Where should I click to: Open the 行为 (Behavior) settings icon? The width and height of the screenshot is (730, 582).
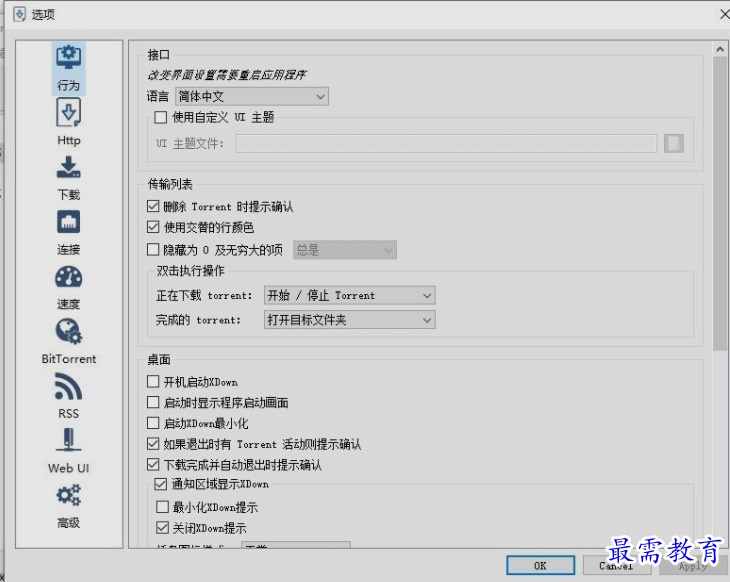tap(68, 58)
